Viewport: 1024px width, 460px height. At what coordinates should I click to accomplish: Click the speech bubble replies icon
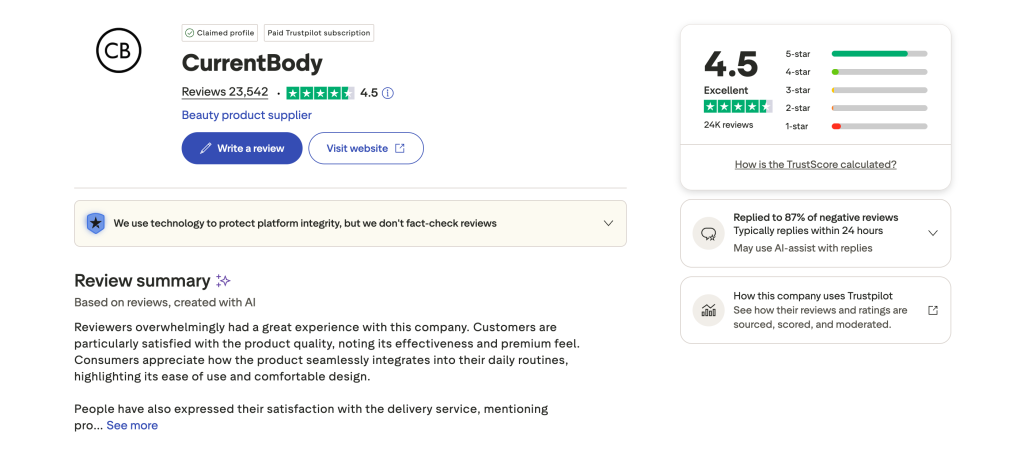click(x=708, y=233)
